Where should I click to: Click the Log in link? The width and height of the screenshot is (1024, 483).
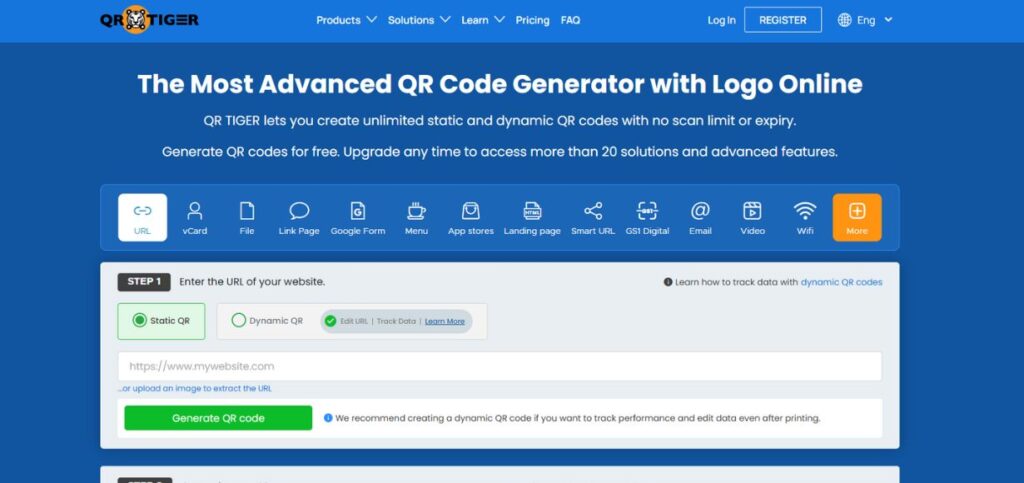point(721,20)
